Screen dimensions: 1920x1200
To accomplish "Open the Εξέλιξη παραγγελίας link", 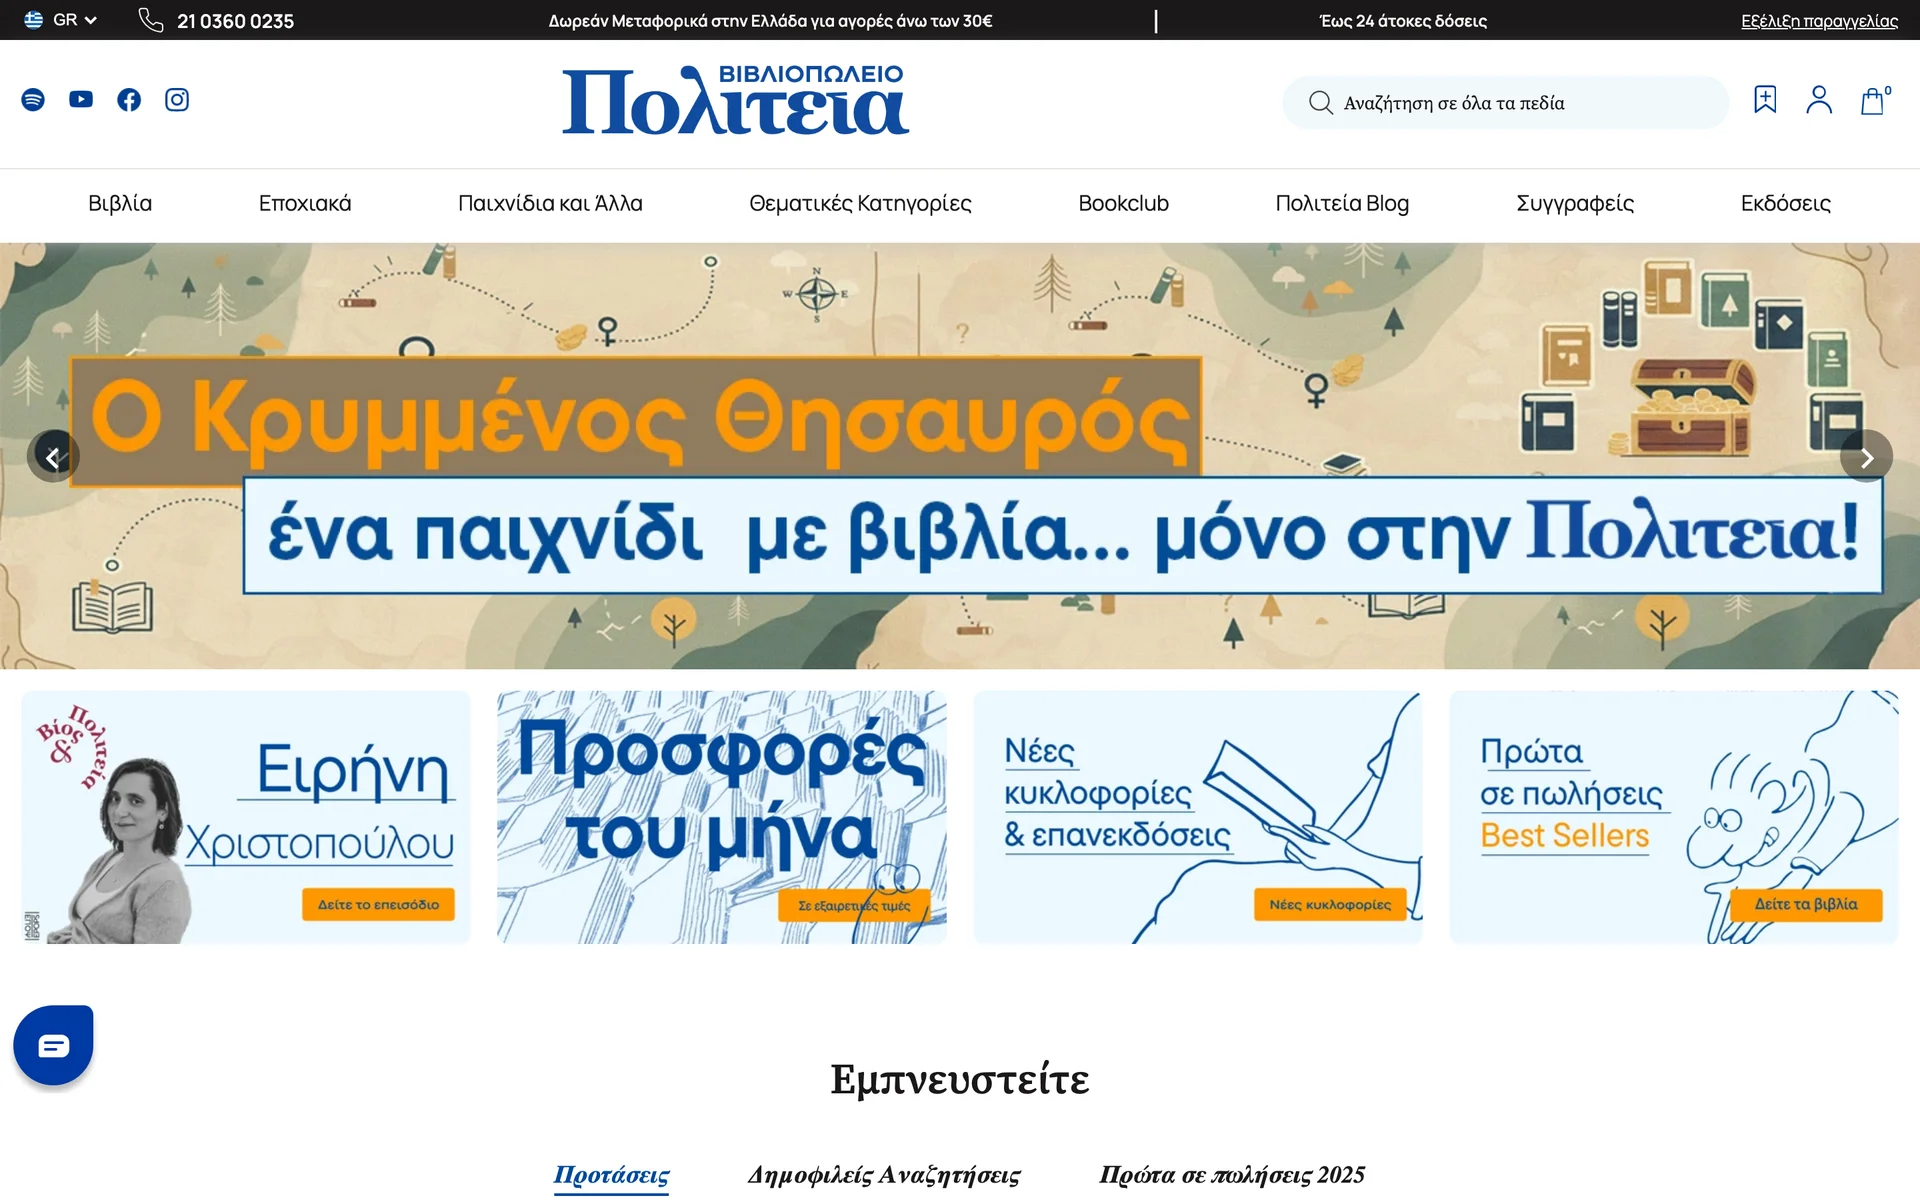I will (1818, 21).
